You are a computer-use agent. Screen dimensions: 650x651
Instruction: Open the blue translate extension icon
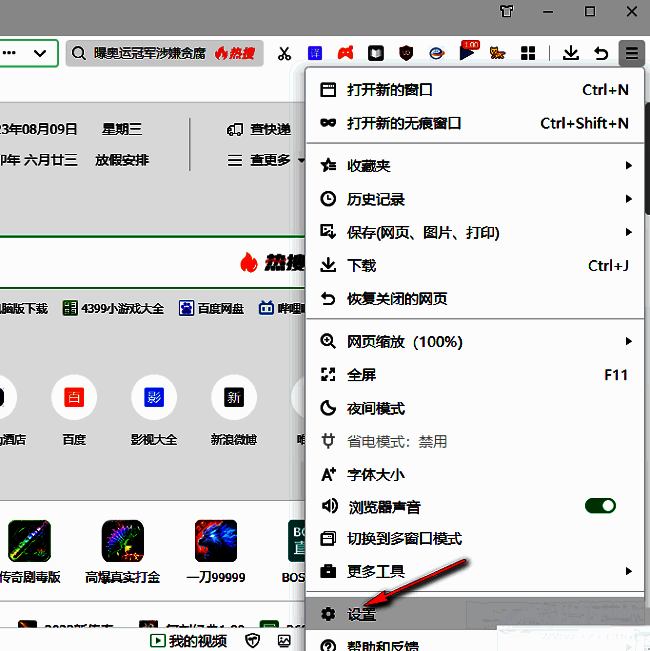pos(315,53)
